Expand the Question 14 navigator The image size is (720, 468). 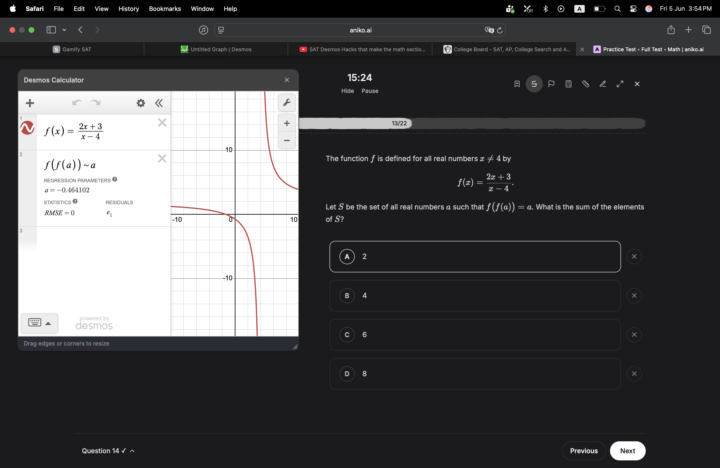108,451
